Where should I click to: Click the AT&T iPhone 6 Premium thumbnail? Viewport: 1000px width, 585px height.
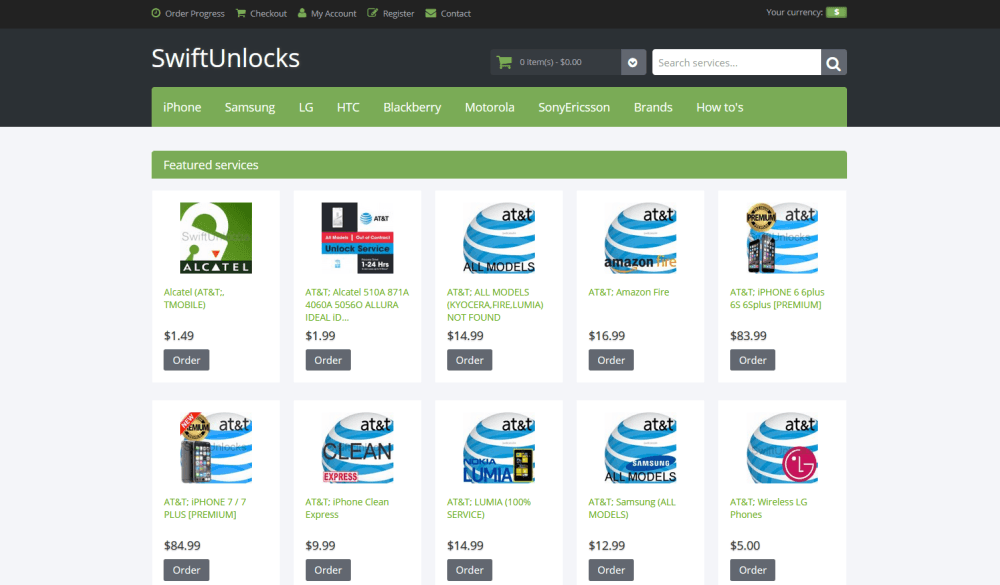click(782, 238)
